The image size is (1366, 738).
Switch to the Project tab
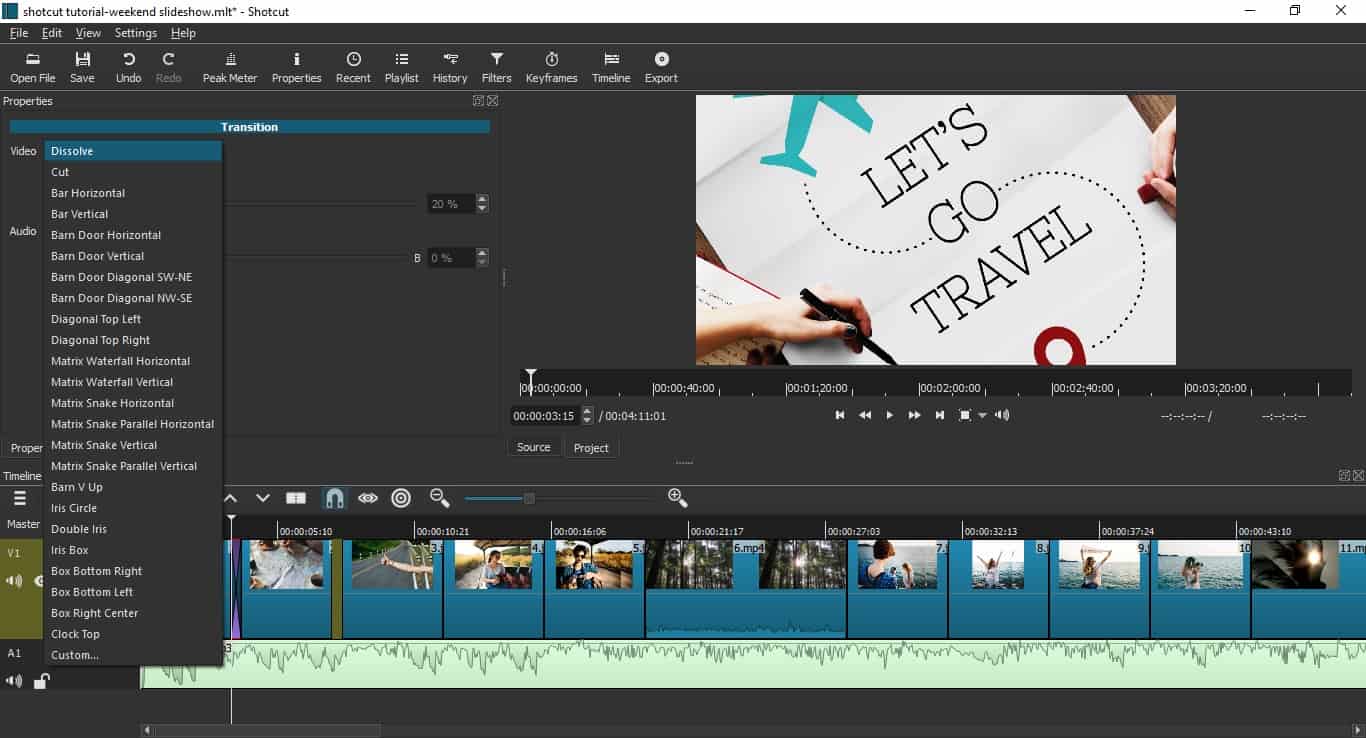point(591,447)
